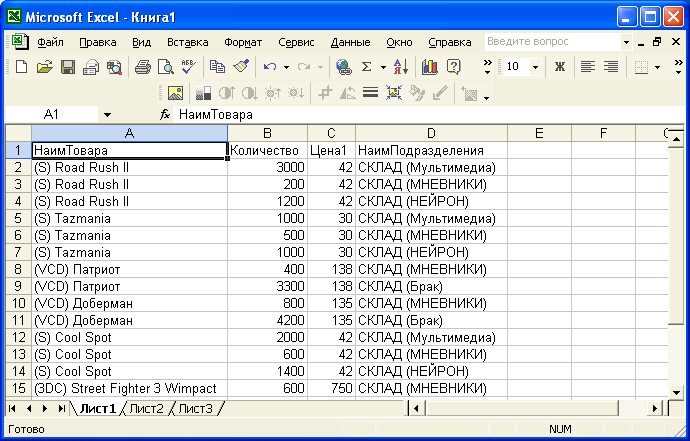The width and height of the screenshot is (690, 441).
Task: Toggle align right formatting
Action: (611, 67)
